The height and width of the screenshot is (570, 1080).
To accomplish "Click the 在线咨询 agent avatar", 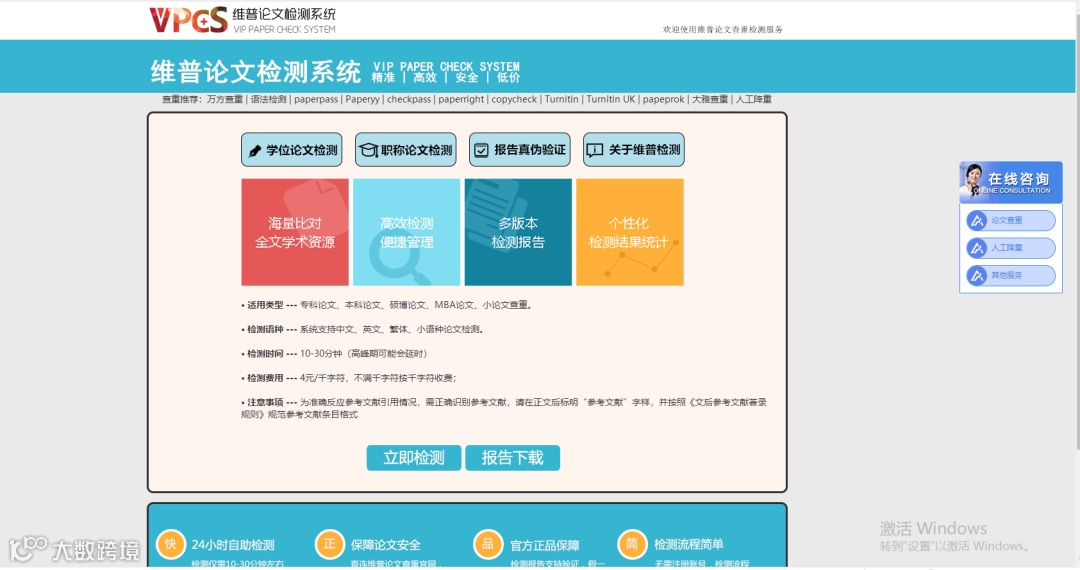I will (x=973, y=182).
